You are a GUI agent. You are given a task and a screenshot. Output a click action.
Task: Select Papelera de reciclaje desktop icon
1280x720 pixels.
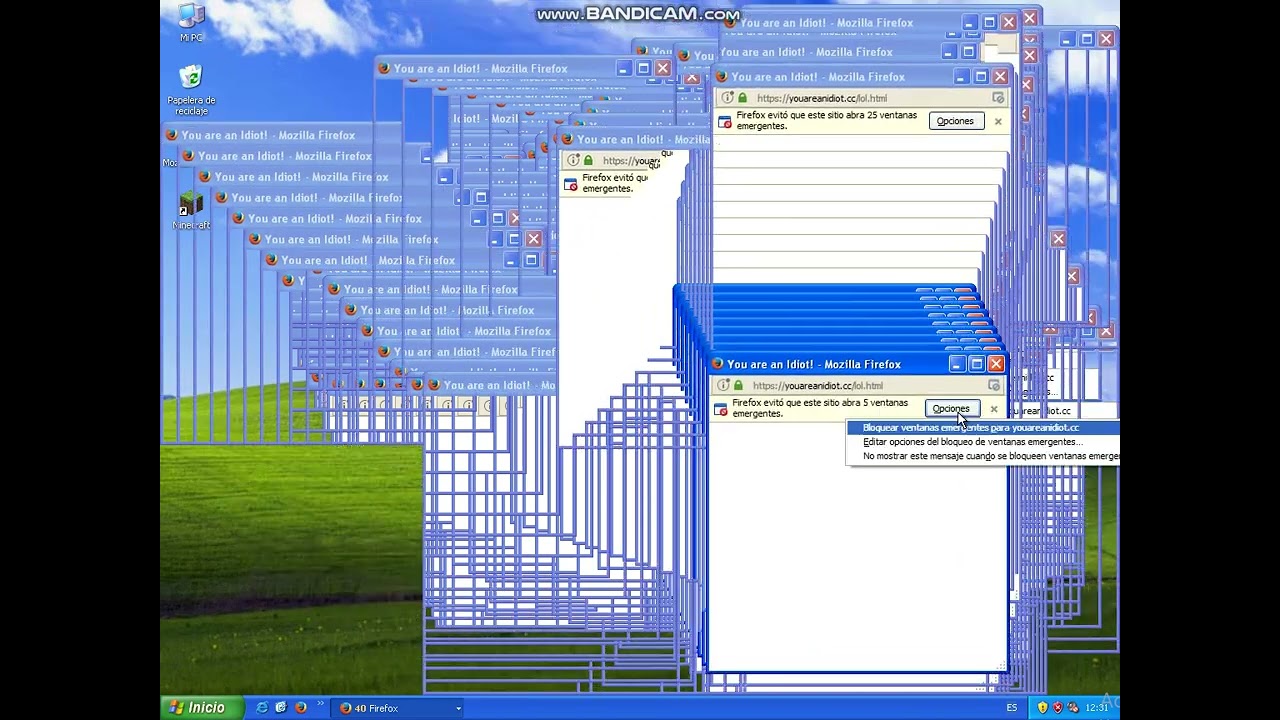click(x=191, y=90)
